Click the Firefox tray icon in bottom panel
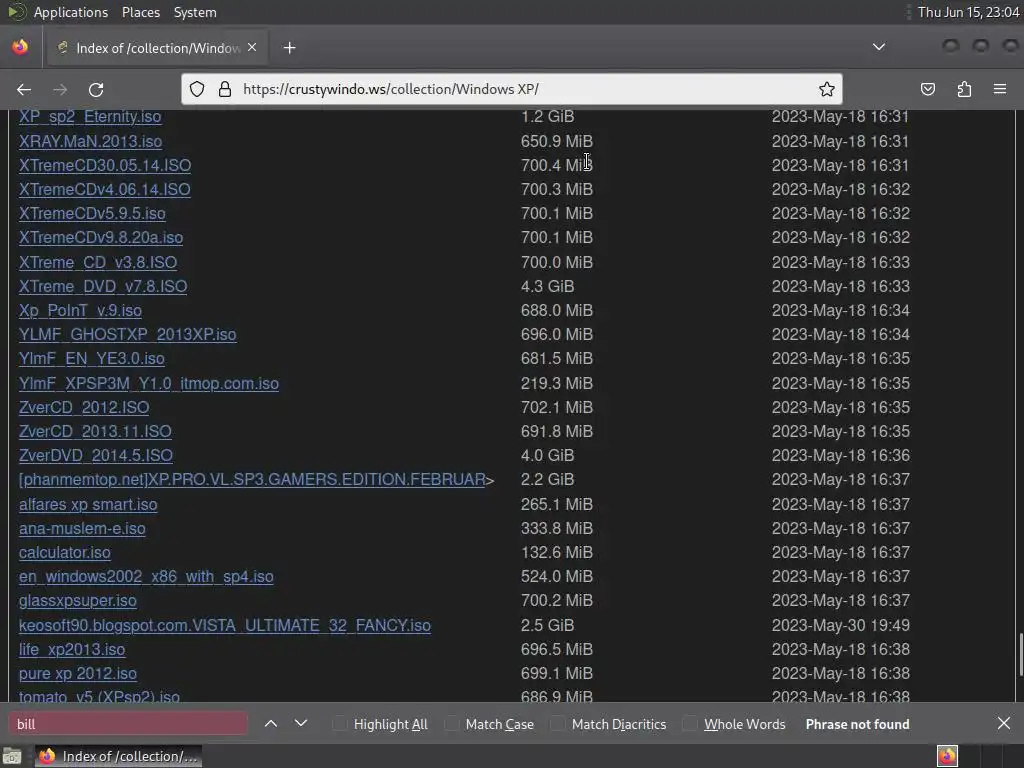1024x768 pixels. [x=948, y=756]
